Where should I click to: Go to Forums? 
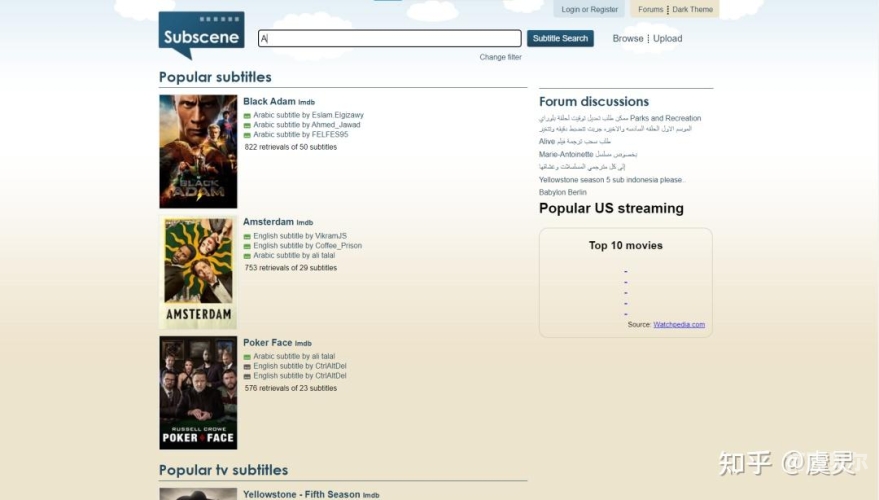click(650, 10)
